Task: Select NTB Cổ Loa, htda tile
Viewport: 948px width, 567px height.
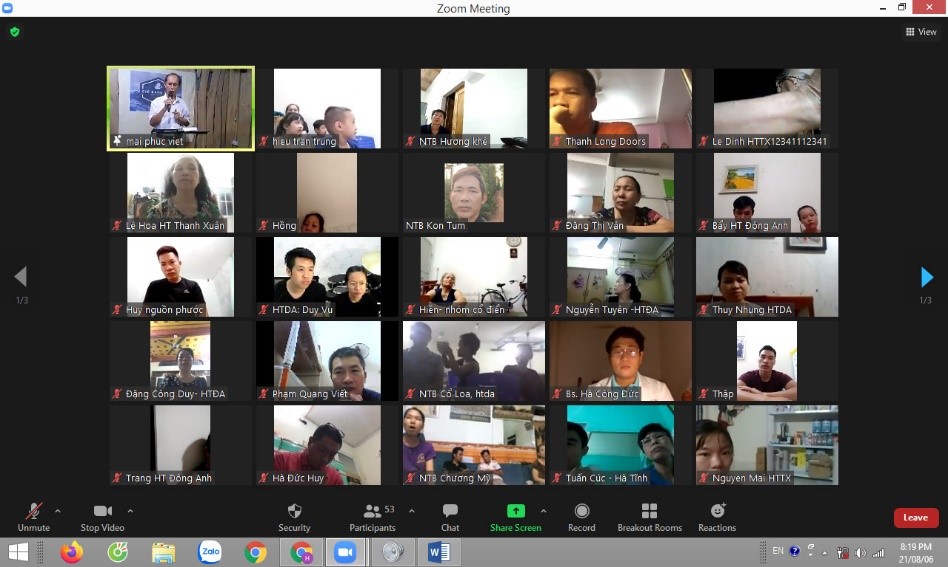Action: point(474,361)
